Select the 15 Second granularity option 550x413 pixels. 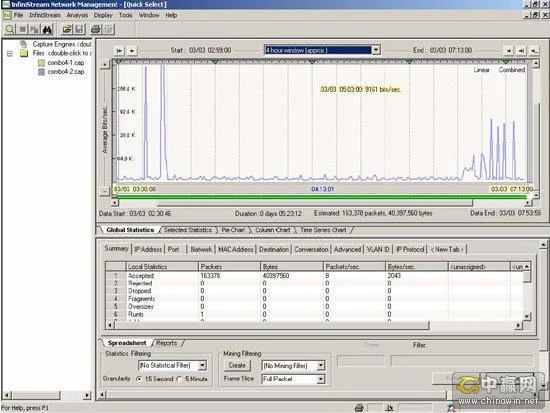(139, 379)
